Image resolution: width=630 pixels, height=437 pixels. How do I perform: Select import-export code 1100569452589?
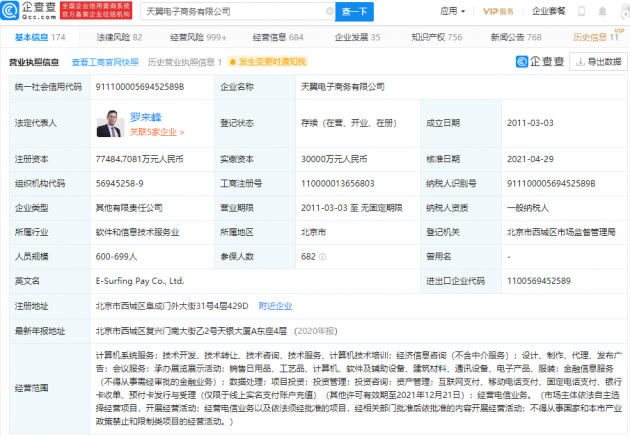tap(539, 281)
